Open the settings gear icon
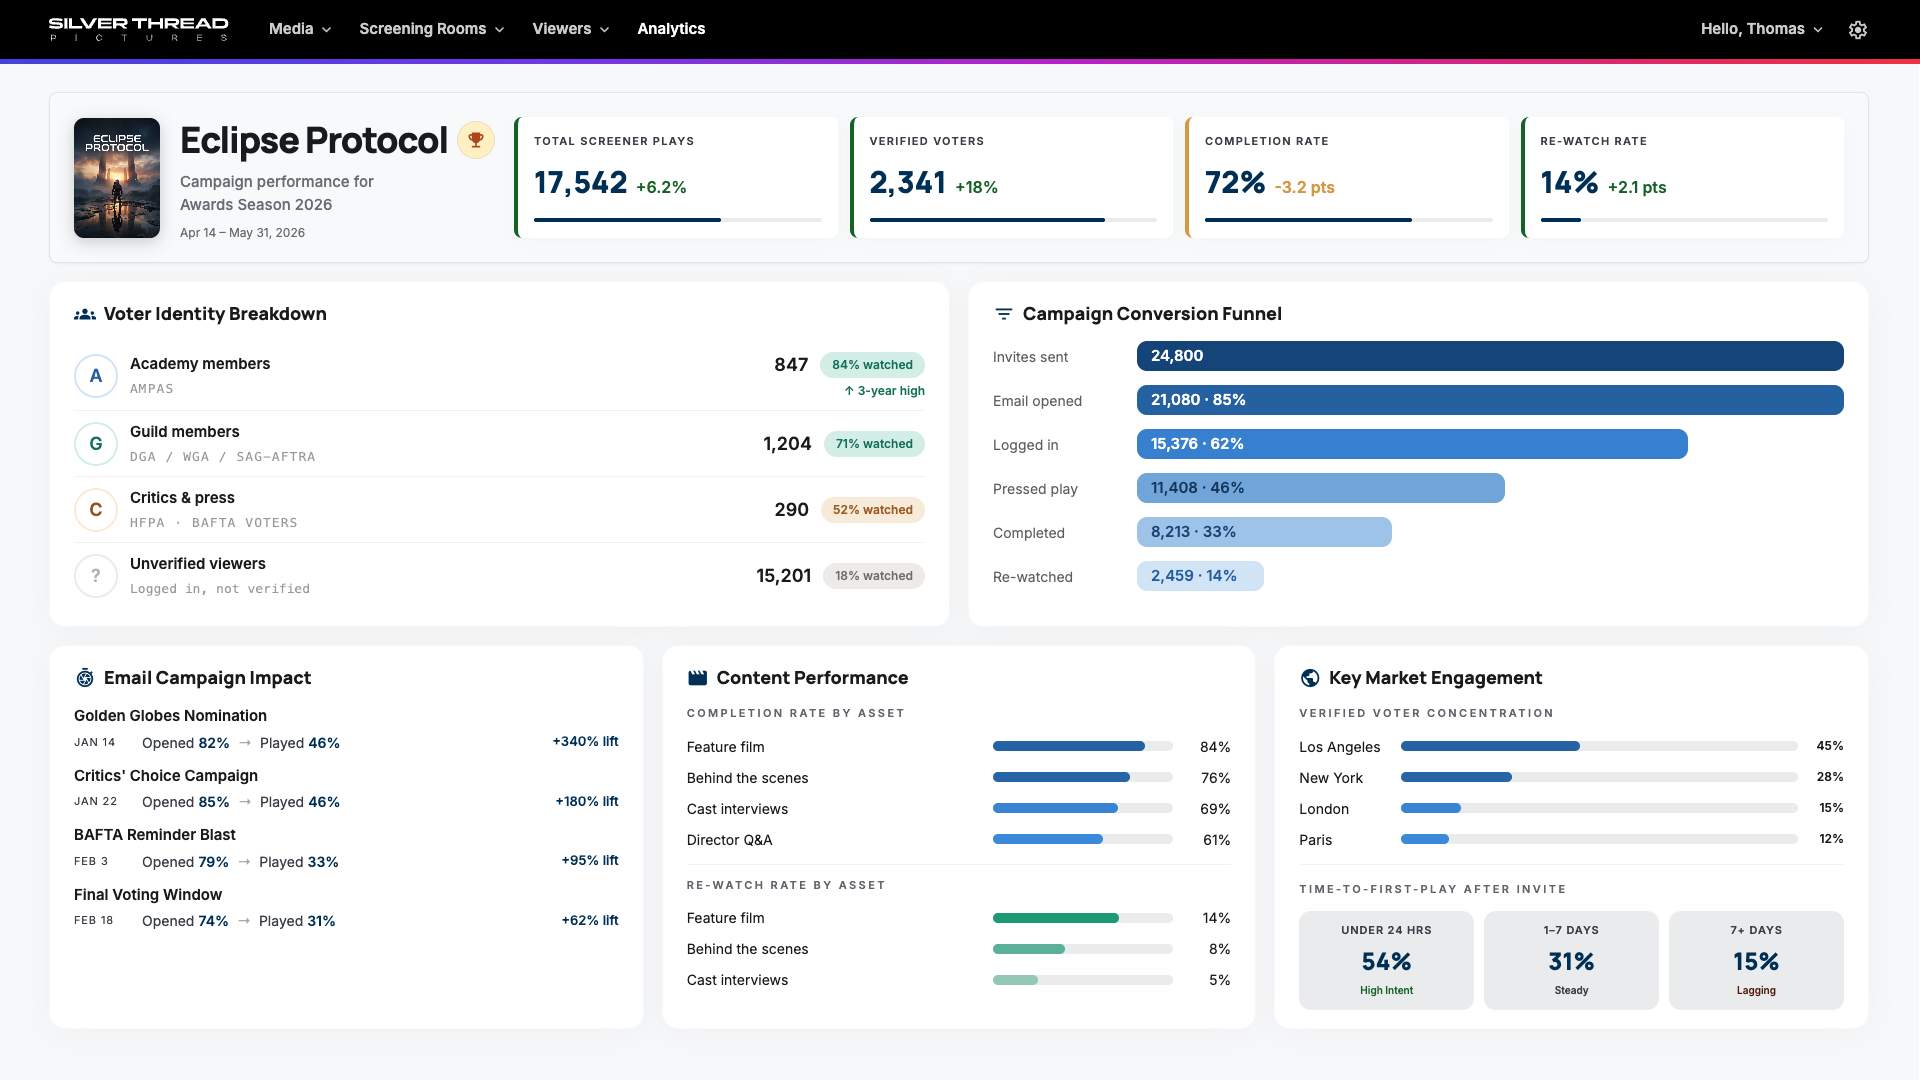Screen dimensions: 1920x1080 pos(1858,30)
